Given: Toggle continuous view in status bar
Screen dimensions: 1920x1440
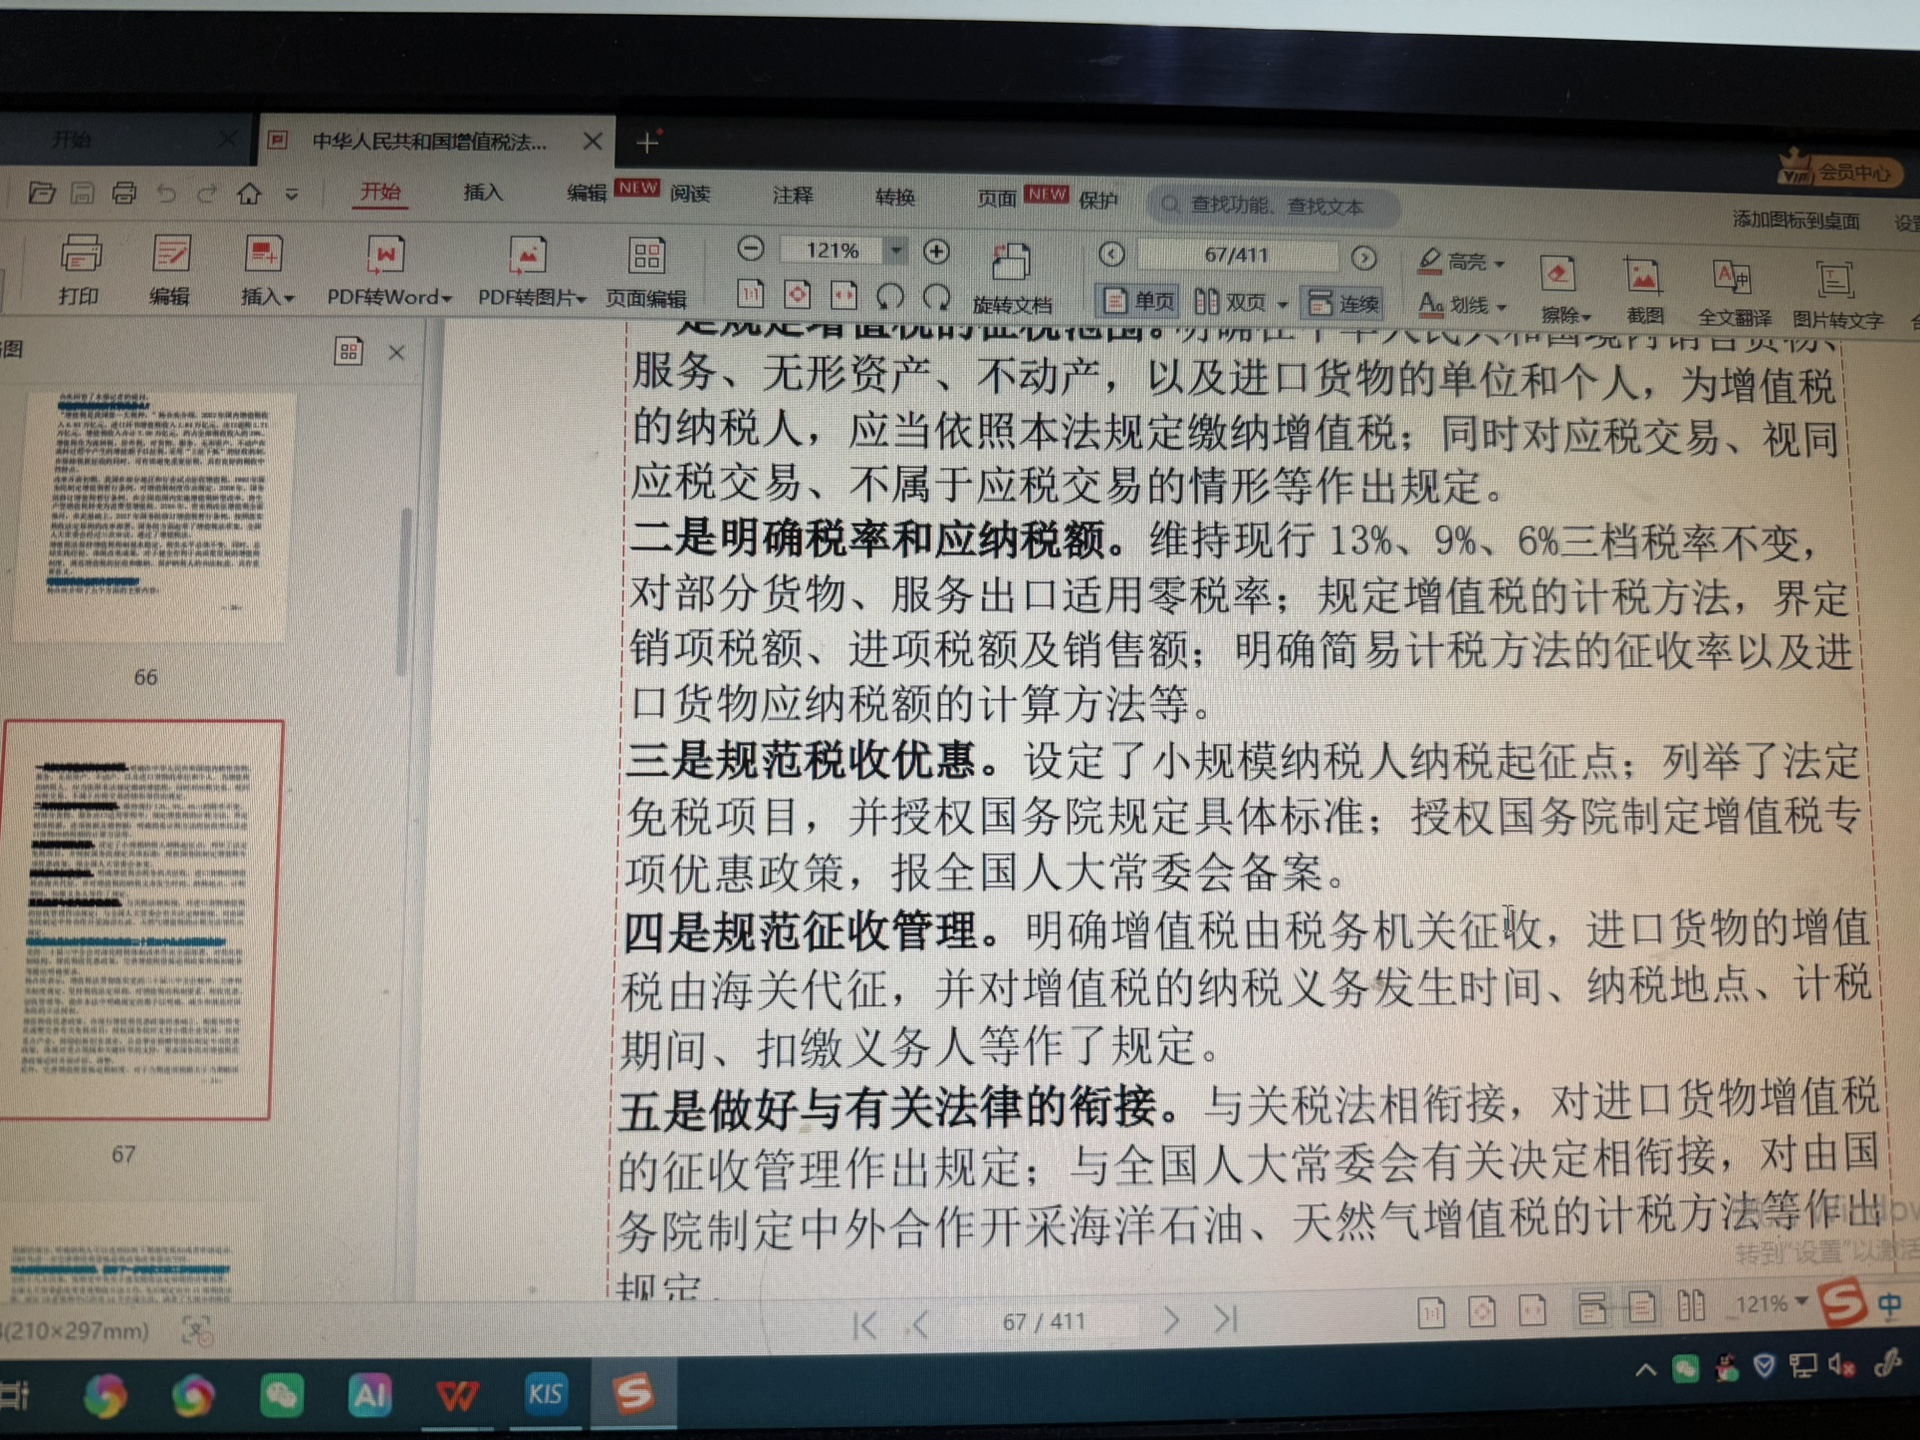Looking at the screenshot, I should [x=1591, y=1307].
